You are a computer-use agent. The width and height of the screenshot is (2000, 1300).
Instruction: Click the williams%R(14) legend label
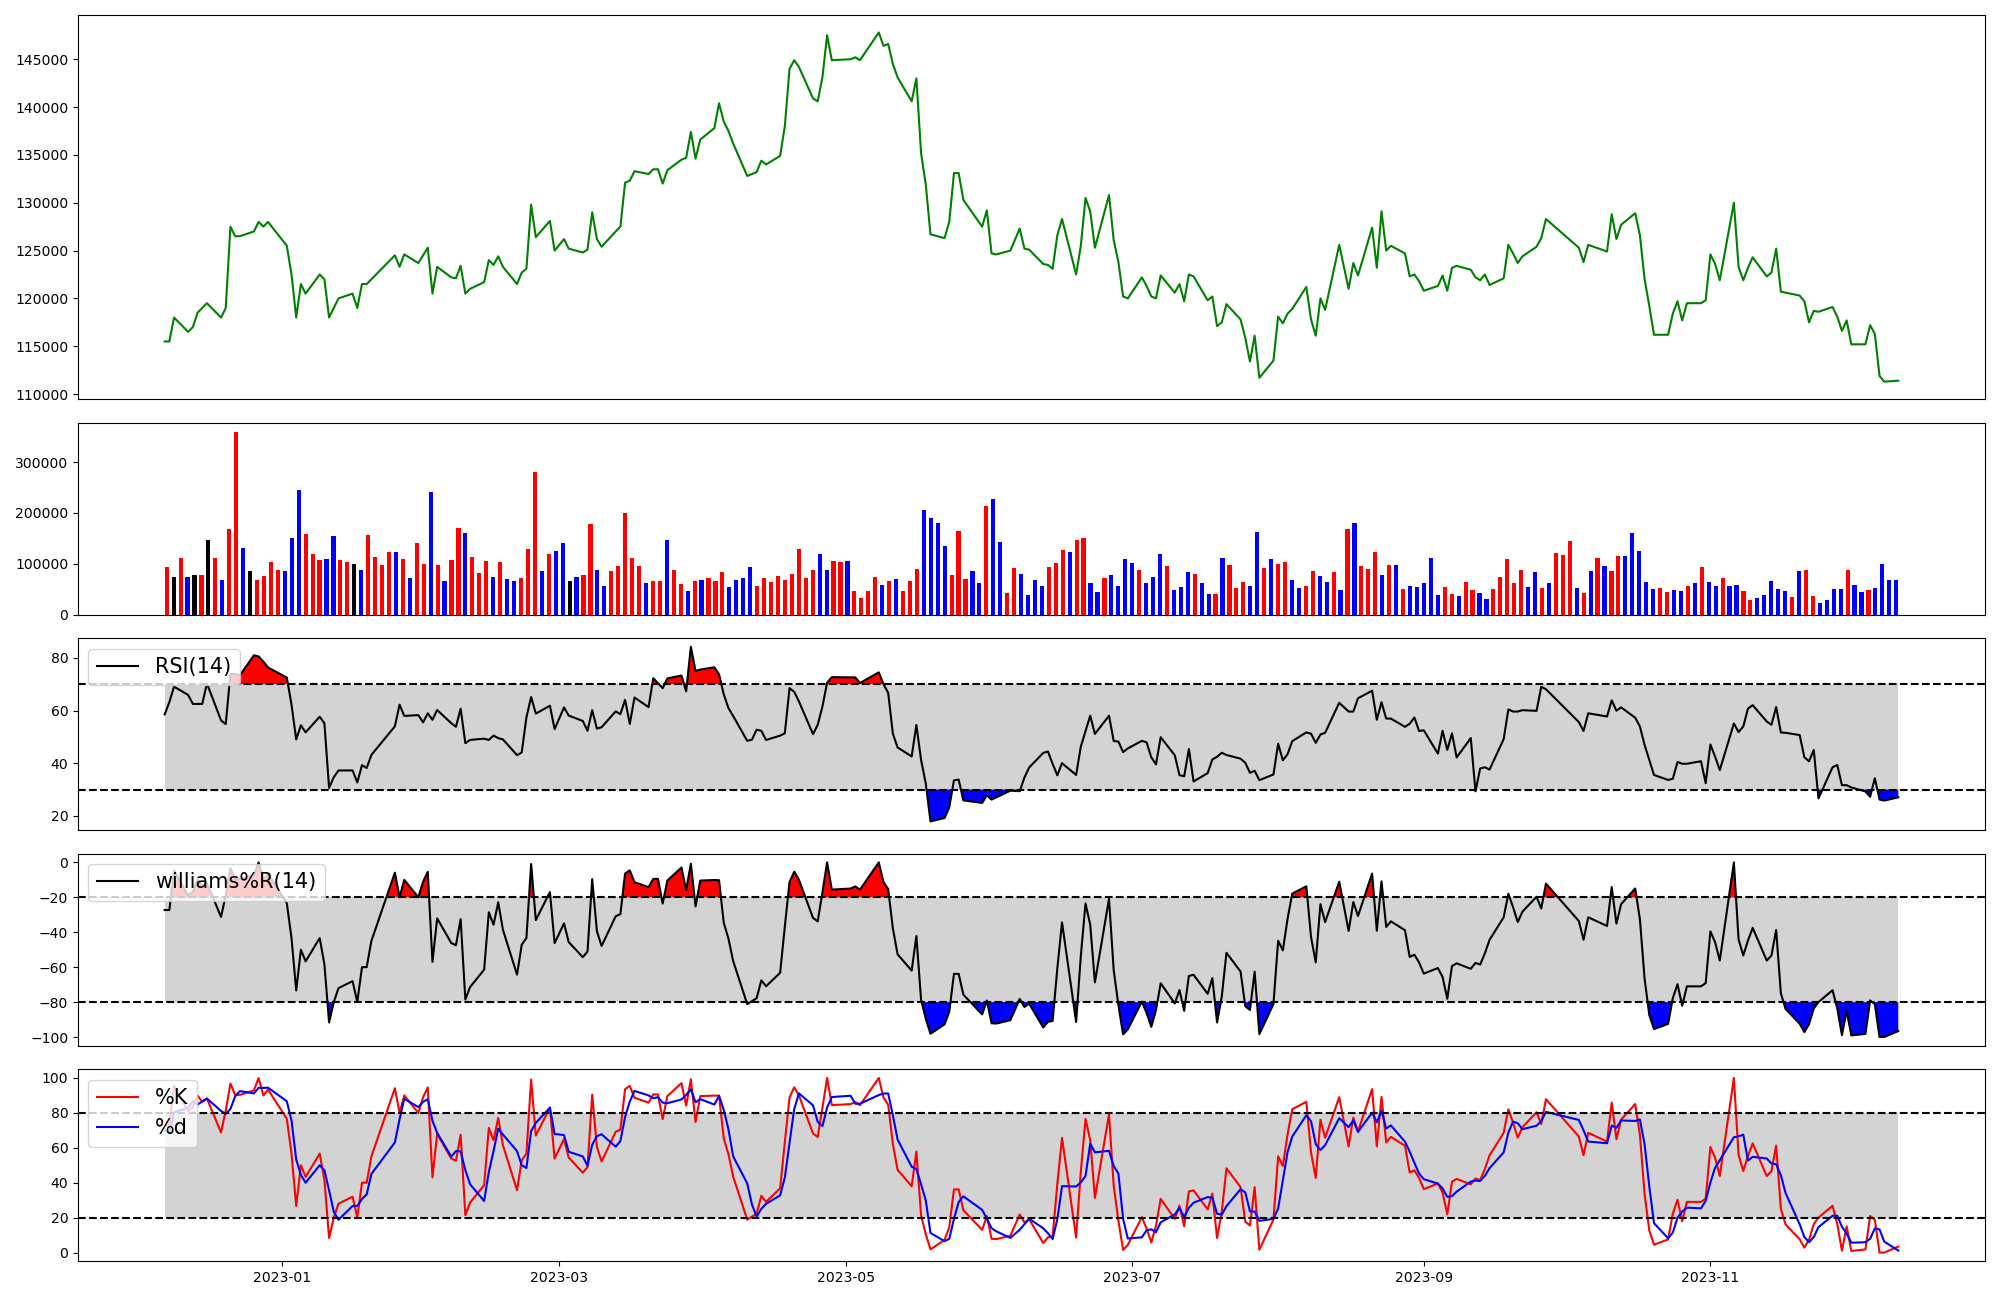tap(235, 881)
